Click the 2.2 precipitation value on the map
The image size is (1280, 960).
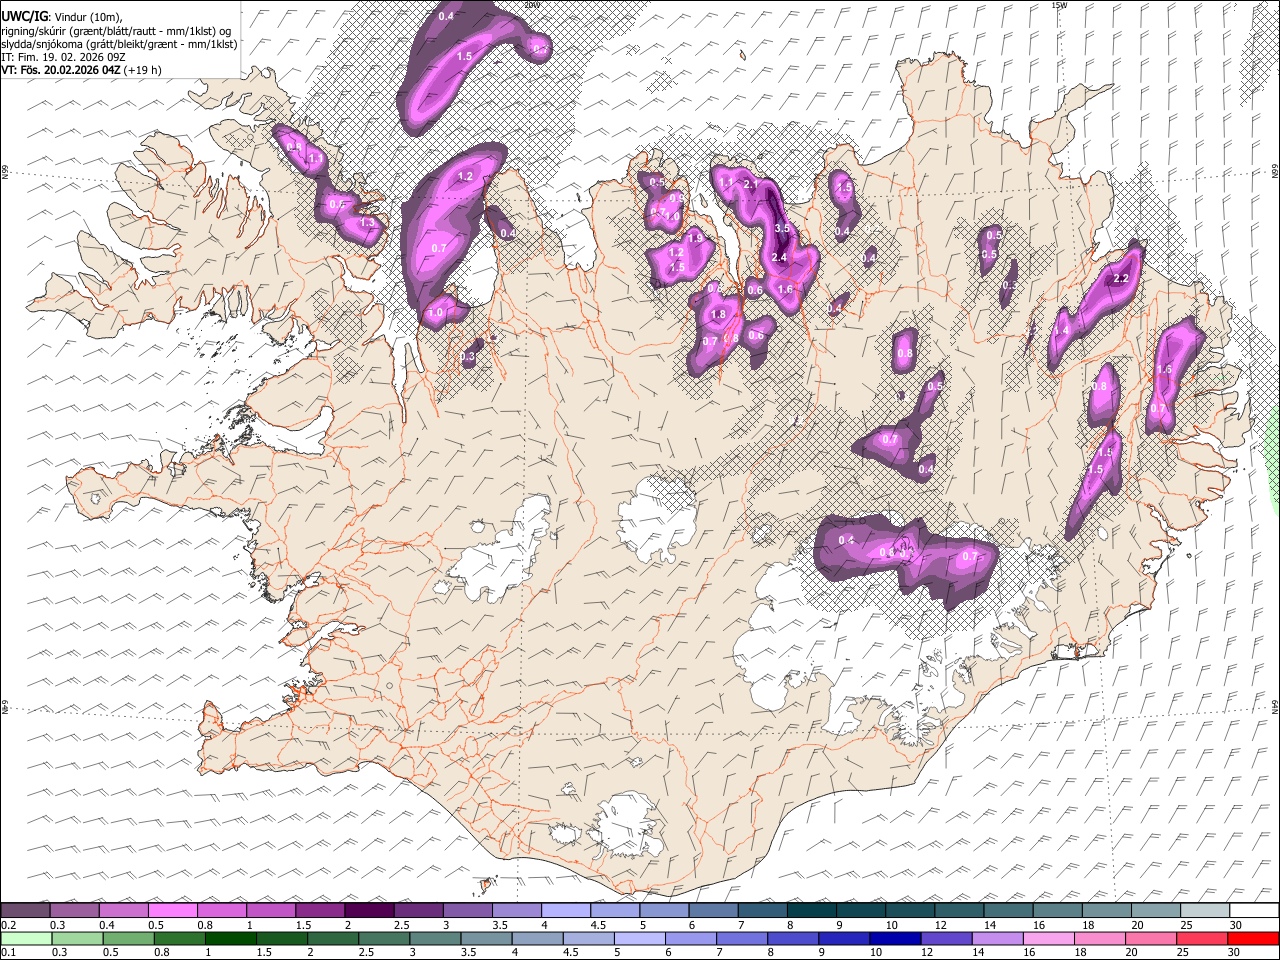coord(1120,279)
